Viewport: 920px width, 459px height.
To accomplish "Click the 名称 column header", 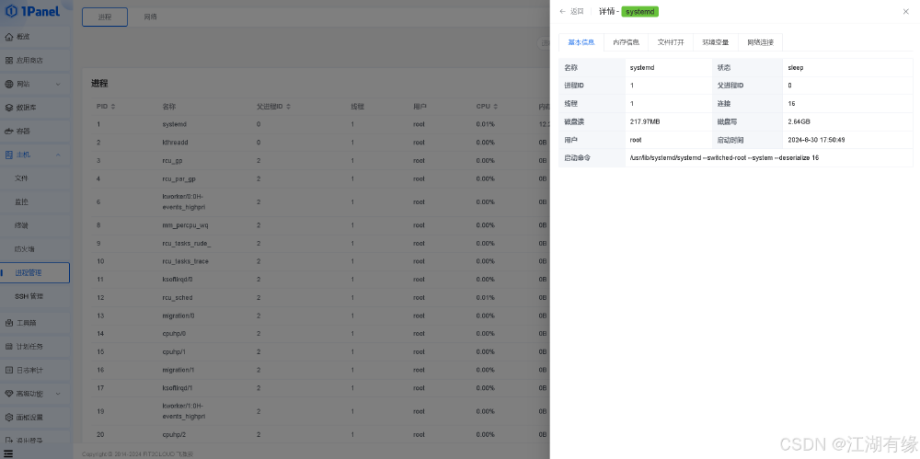I will click(x=169, y=107).
